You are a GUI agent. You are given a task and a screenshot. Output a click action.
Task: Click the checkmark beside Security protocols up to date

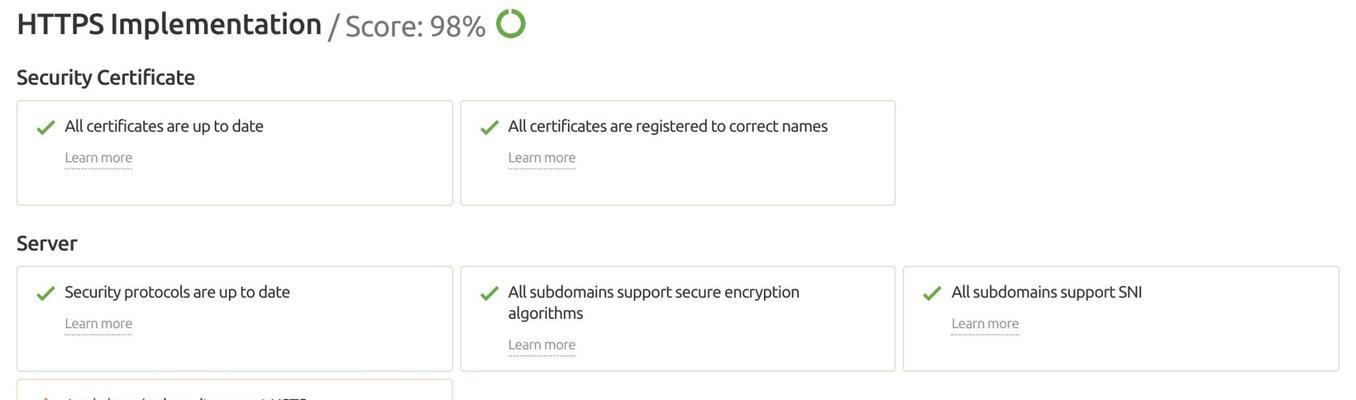(45, 294)
